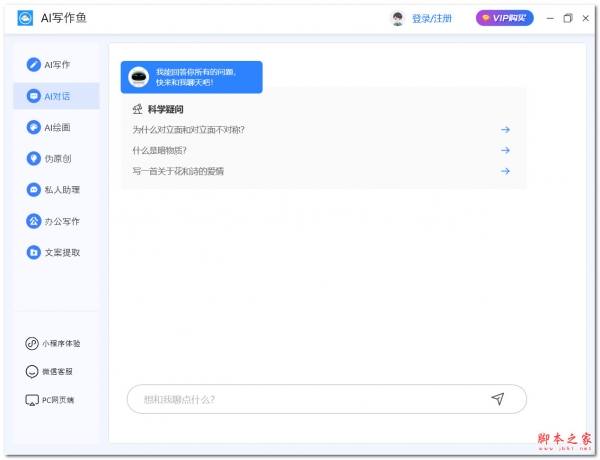Open the 伪原创 sidebar icon
The image size is (600, 460).
point(33,158)
